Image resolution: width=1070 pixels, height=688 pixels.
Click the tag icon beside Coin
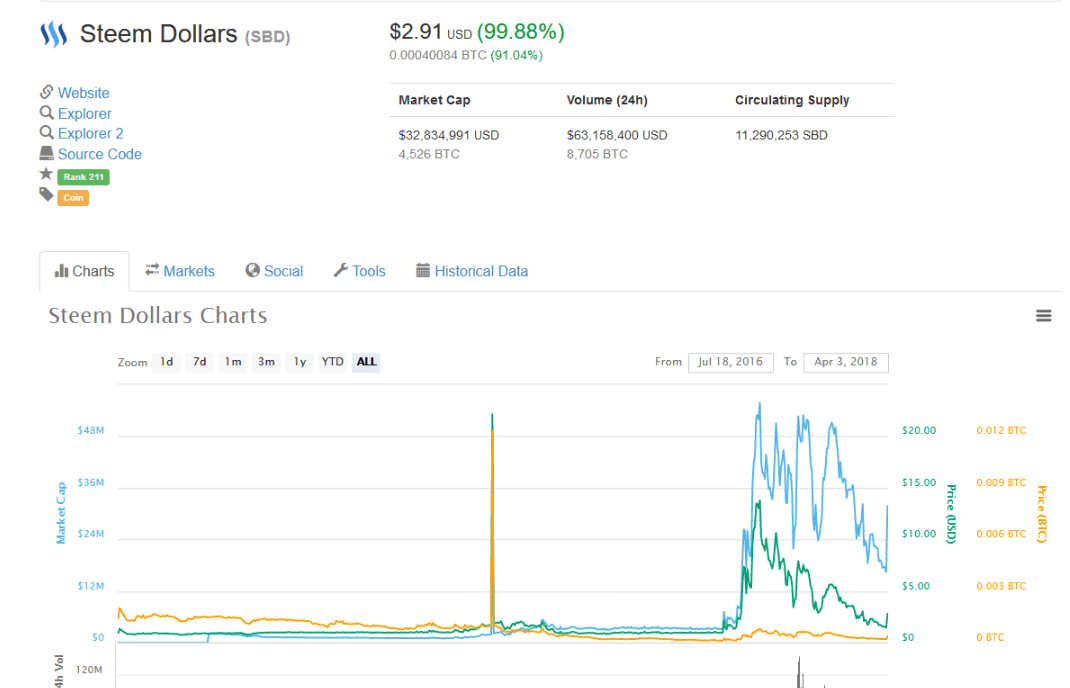pyautogui.click(x=46, y=195)
